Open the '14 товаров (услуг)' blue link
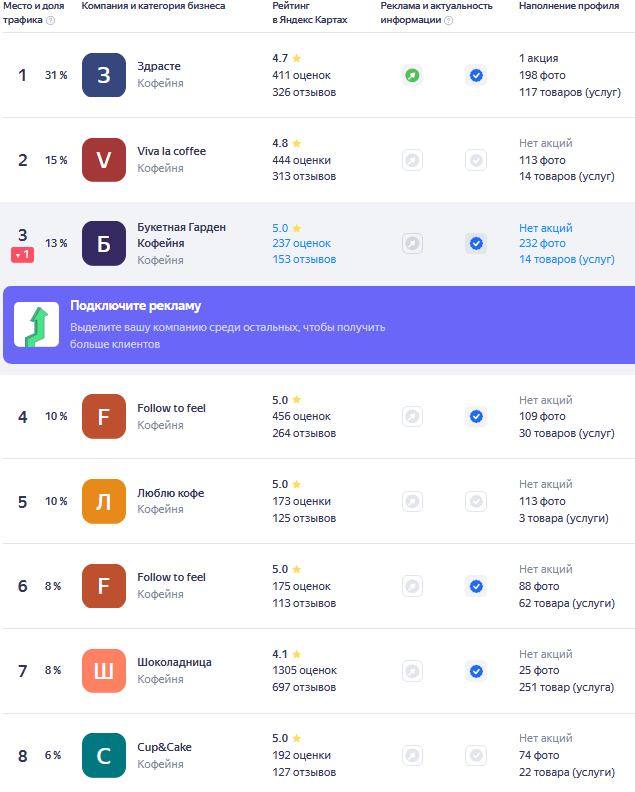Screen dimensions: 635x792 pos(567,259)
